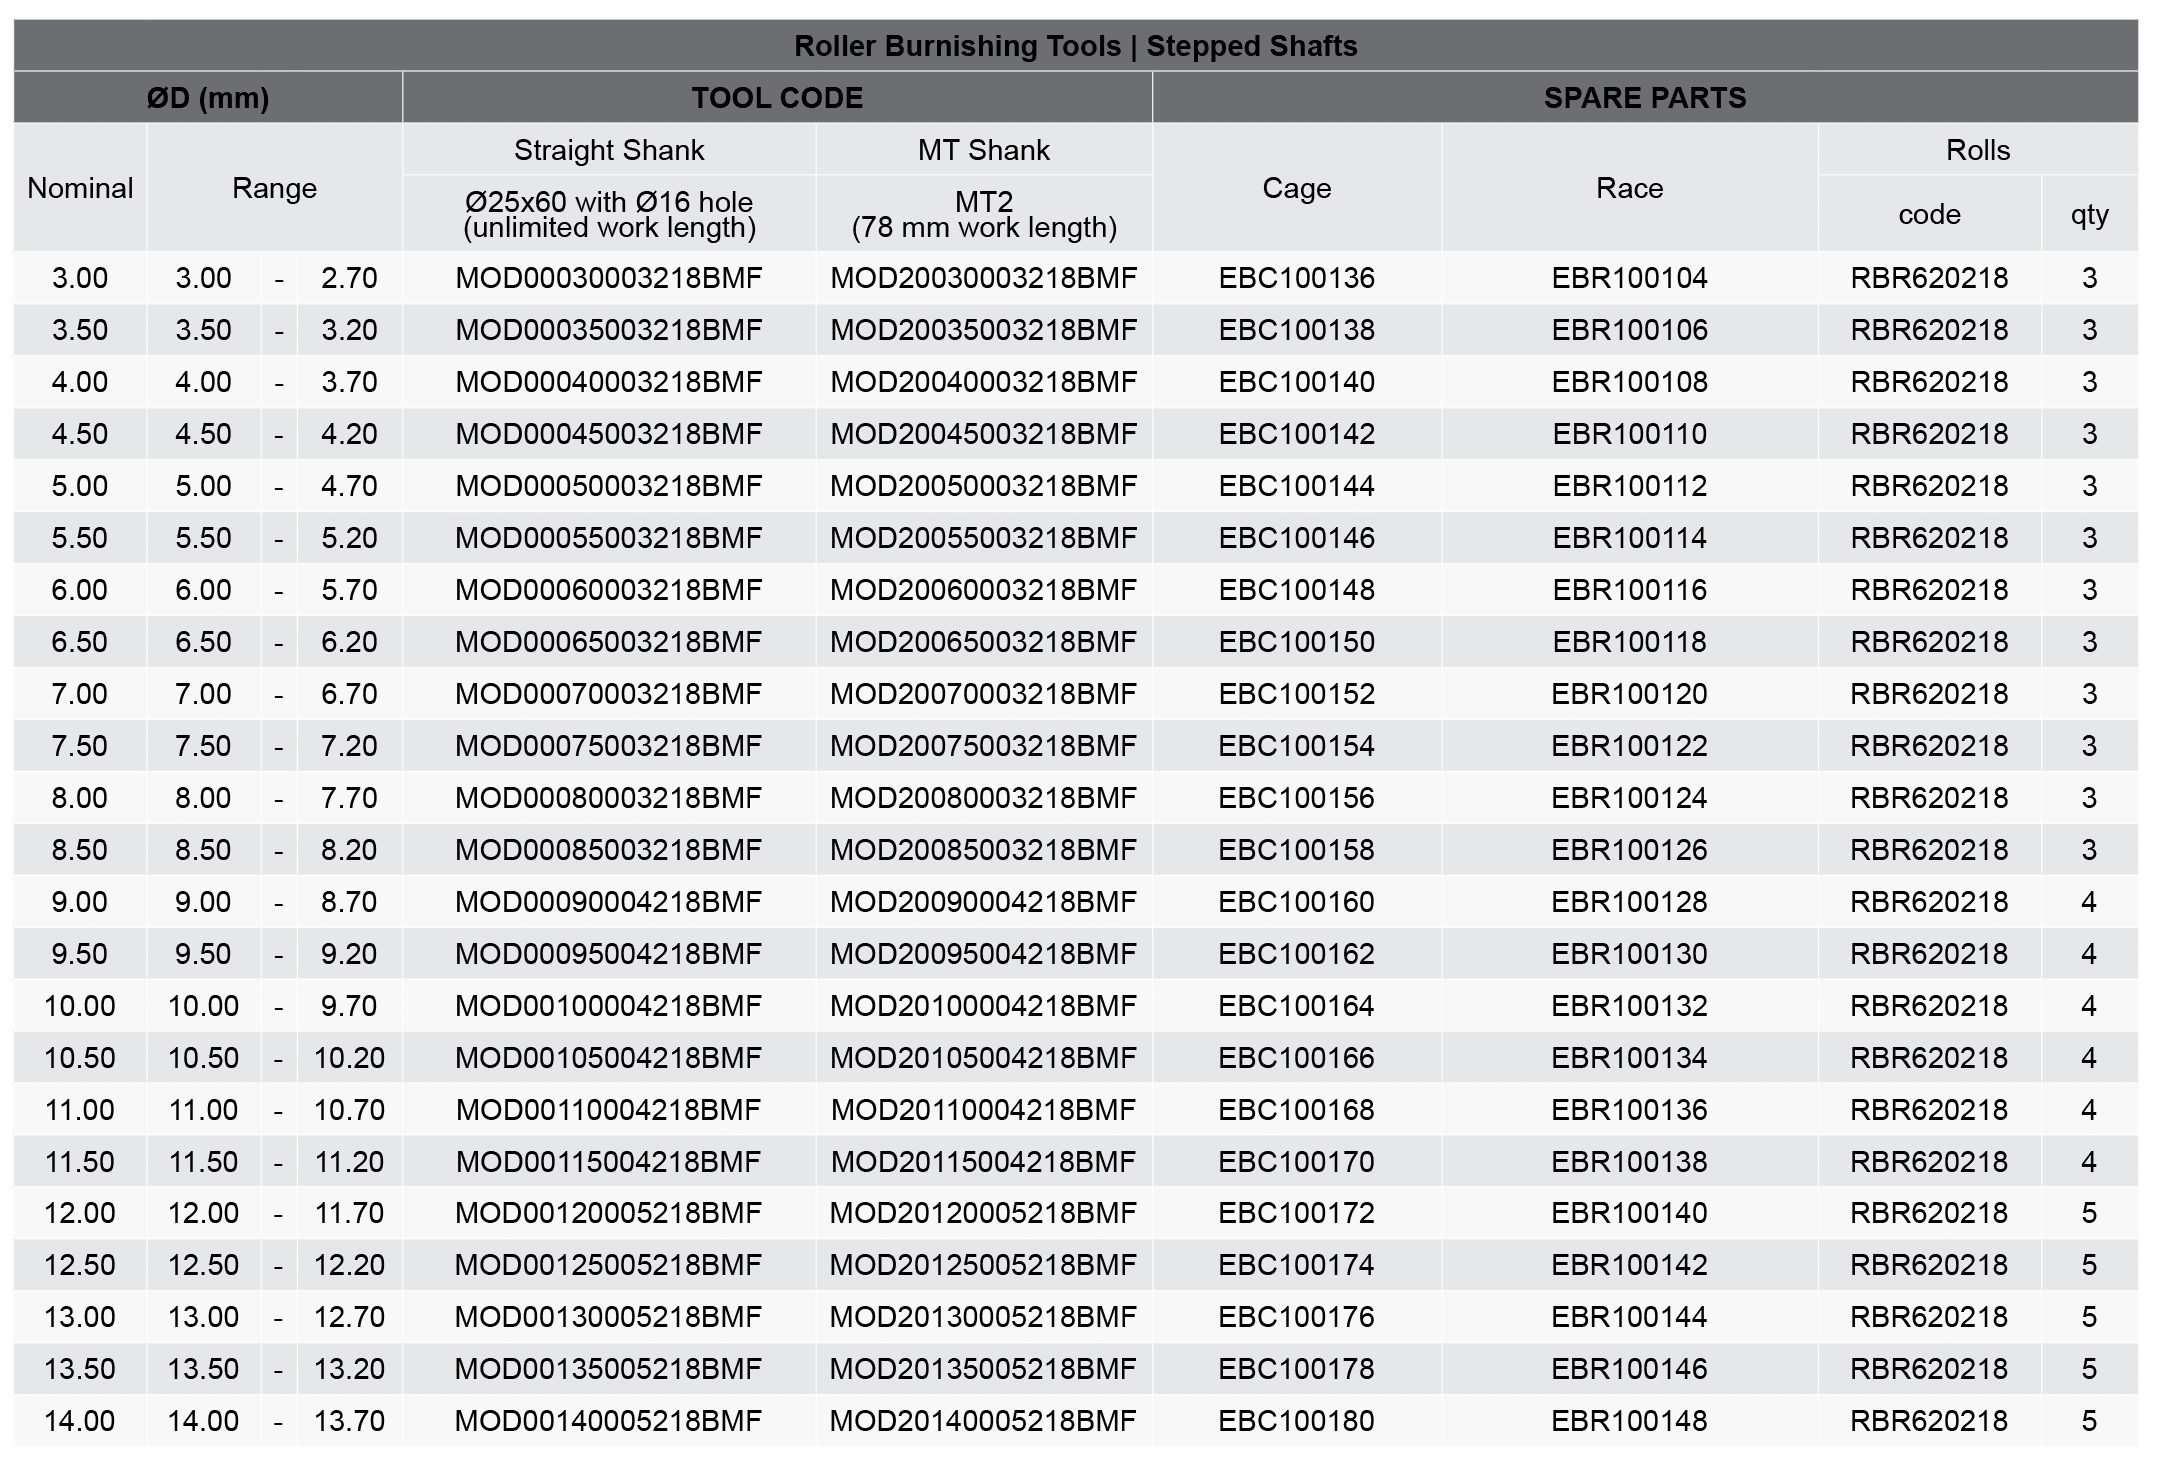Select the 'TOOL CODE' header cell
This screenshot has width=2166, height=1474.
pyautogui.click(x=777, y=98)
